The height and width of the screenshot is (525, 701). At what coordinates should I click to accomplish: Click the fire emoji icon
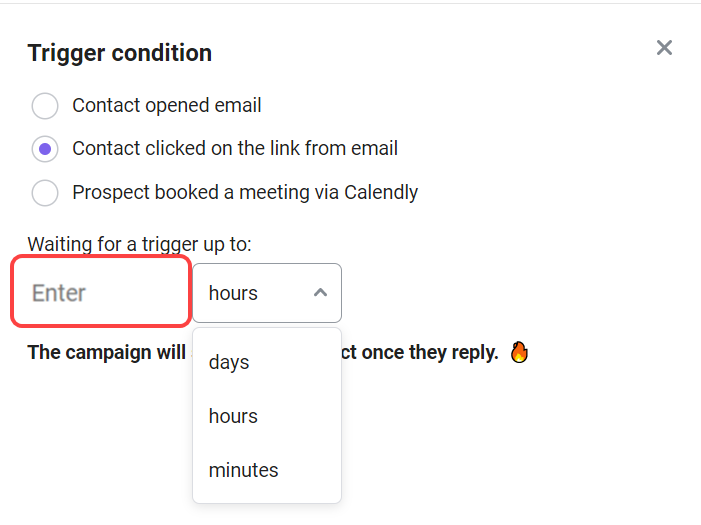(x=519, y=352)
